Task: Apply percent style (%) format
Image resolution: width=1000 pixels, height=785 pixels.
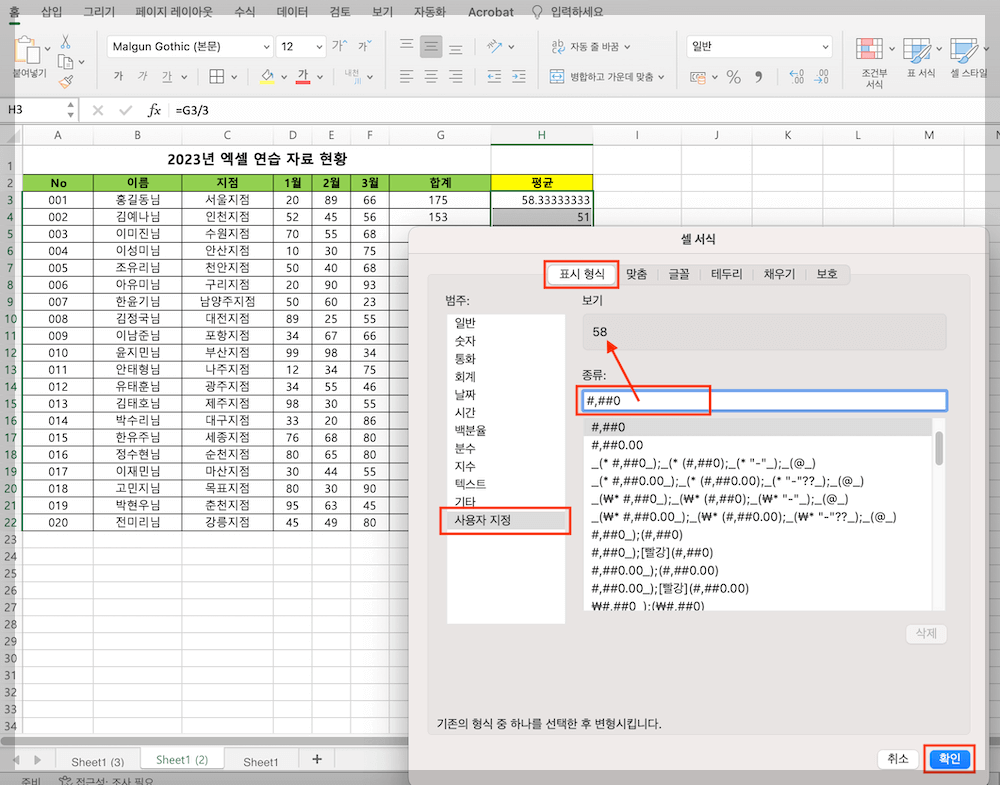Action: [x=733, y=77]
